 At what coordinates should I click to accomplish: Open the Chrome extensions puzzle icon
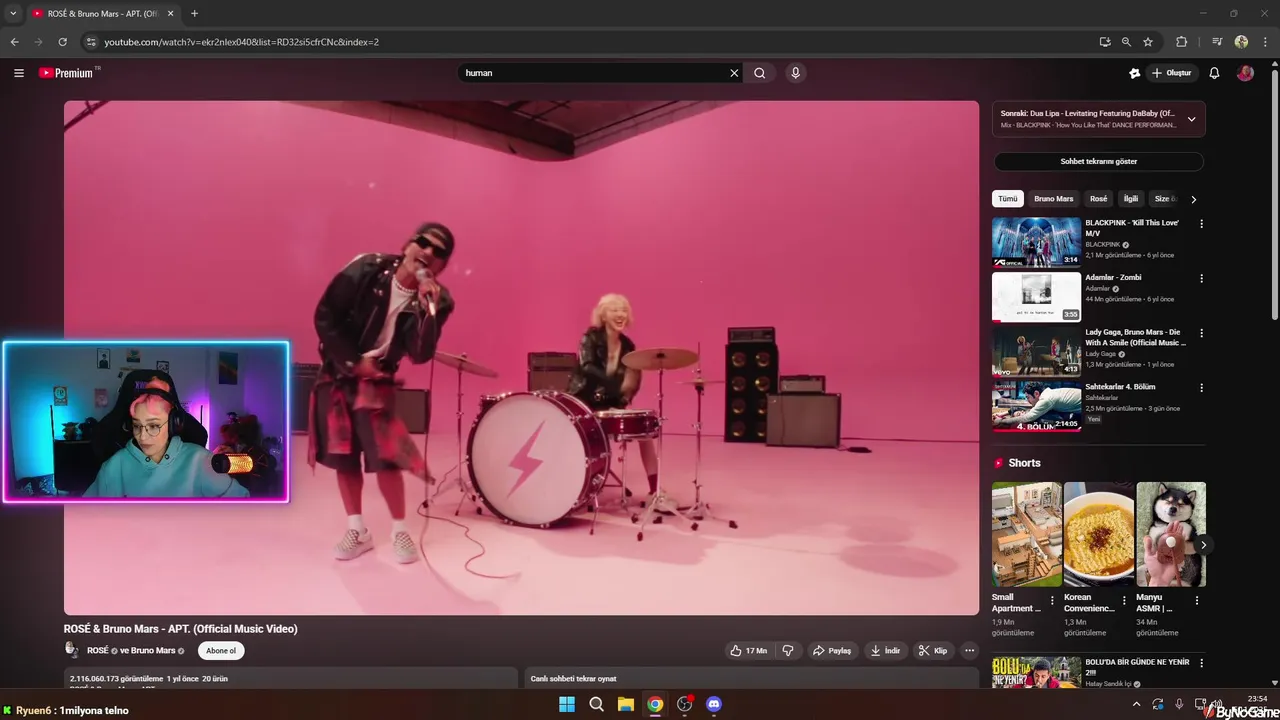tap(1181, 42)
